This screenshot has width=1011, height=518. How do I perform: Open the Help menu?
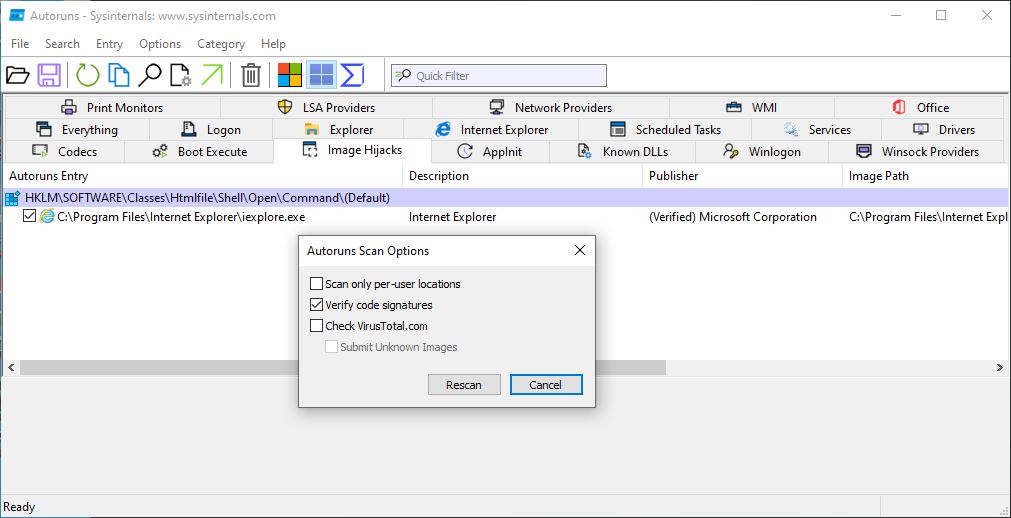[273, 44]
